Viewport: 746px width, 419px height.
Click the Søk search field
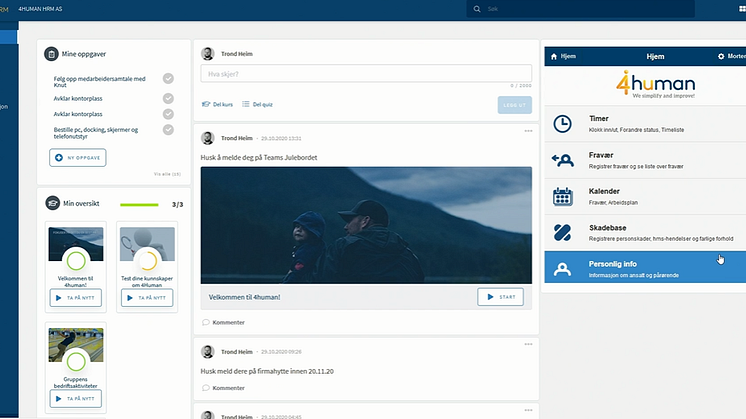pos(580,9)
